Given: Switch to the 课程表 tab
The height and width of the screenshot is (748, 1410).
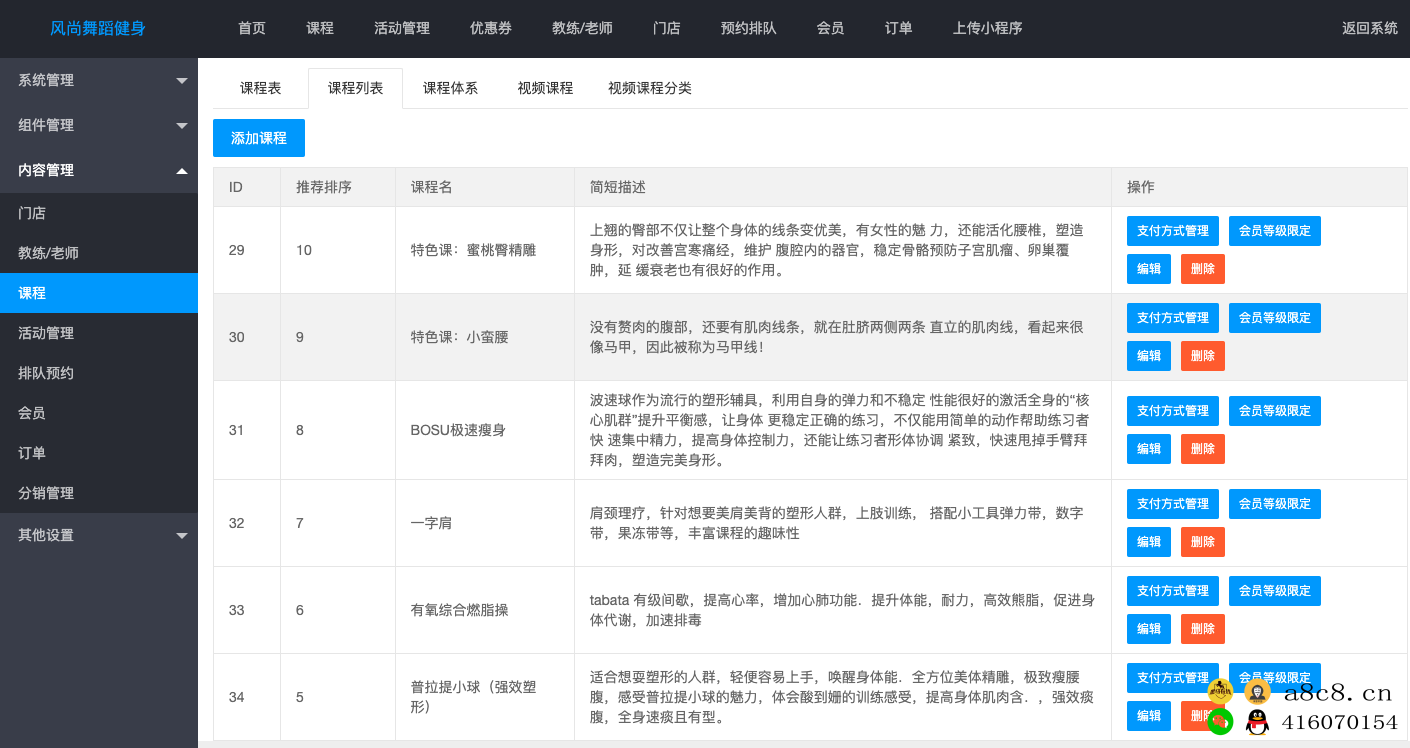Looking at the screenshot, I should 261,88.
